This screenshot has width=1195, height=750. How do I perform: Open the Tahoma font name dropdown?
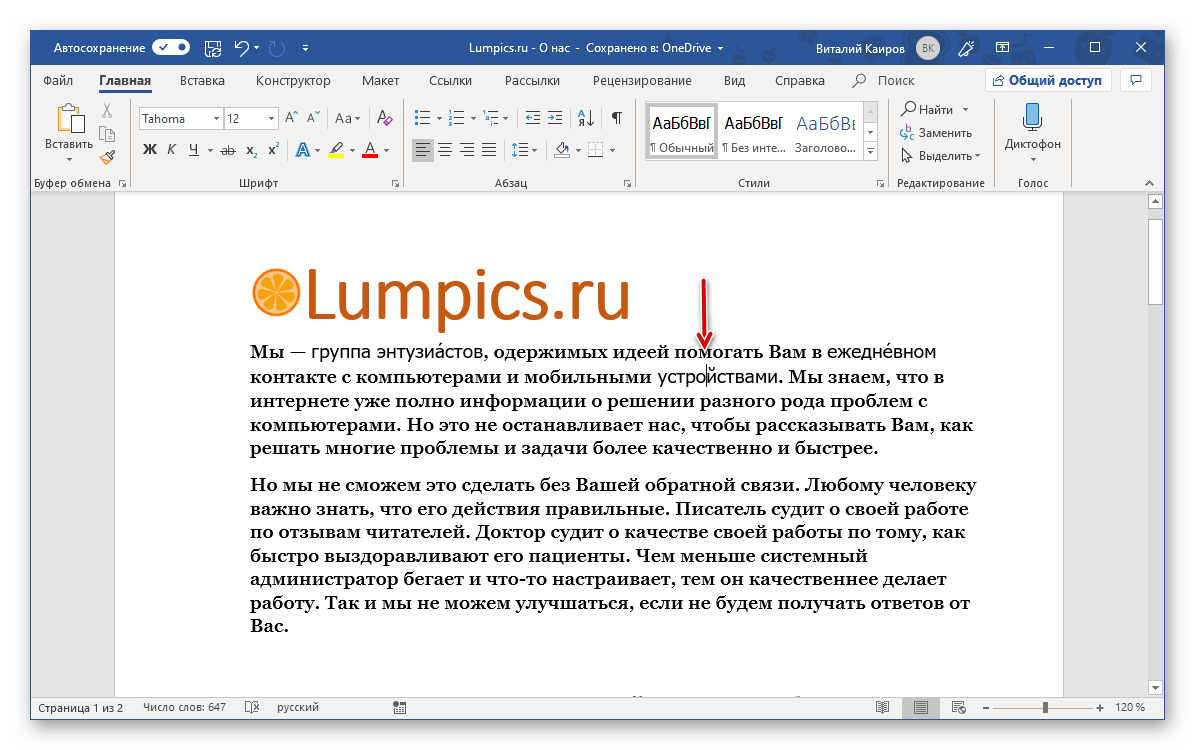(x=216, y=118)
